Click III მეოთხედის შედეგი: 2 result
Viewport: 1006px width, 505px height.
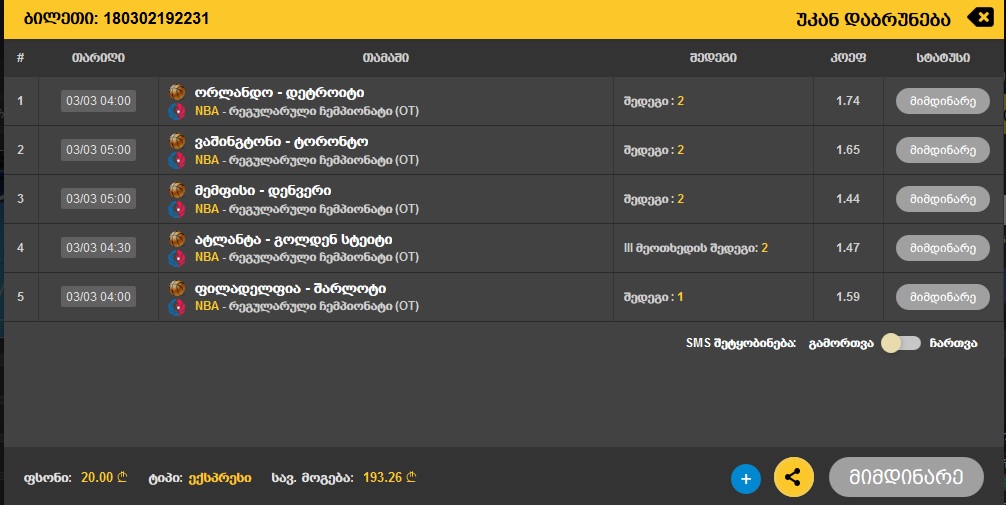695,248
